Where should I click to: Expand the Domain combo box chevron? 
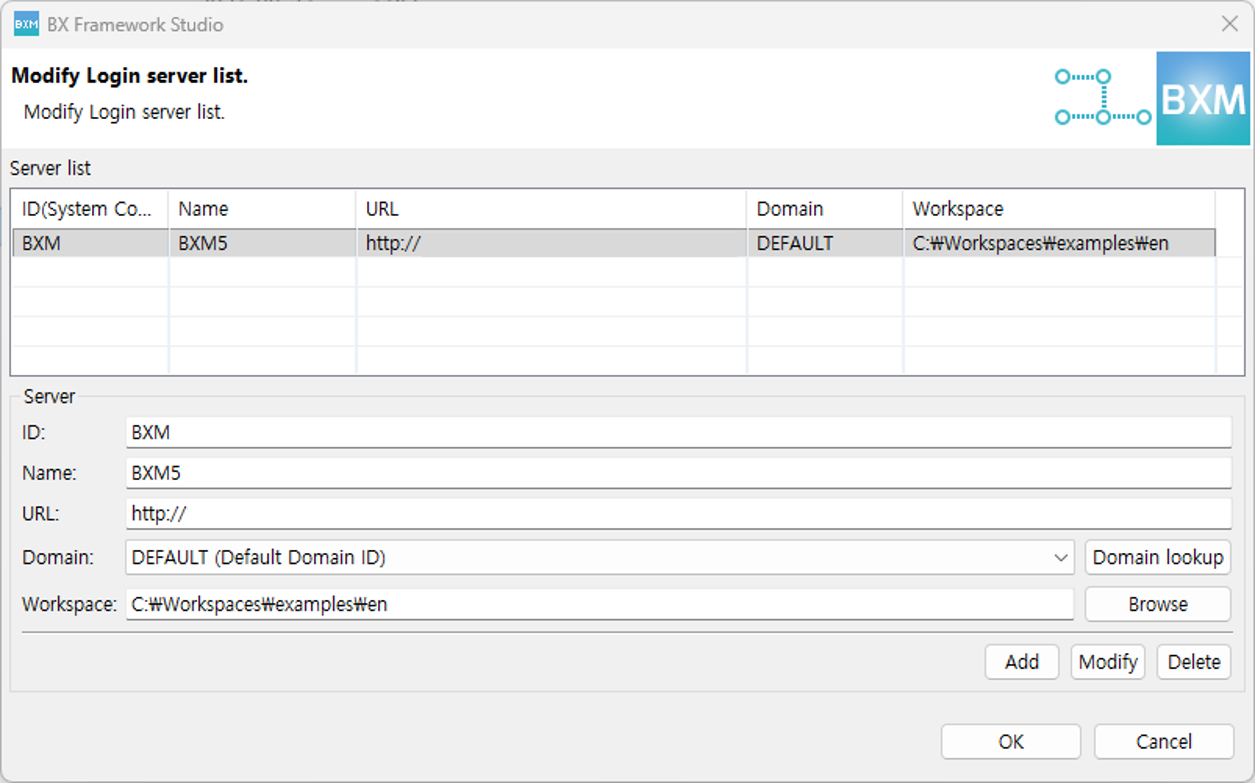(x=1062, y=557)
